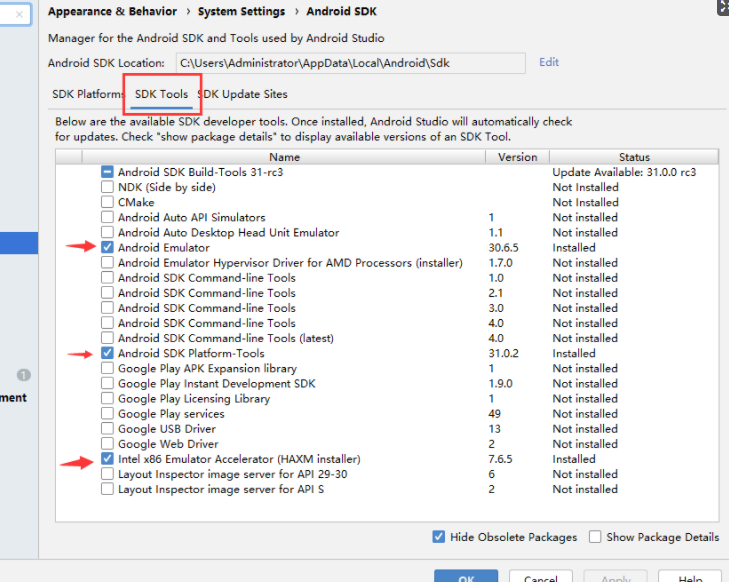Check Layout Inspector for API S checkbox
The width and height of the screenshot is (729, 582).
(107, 489)
